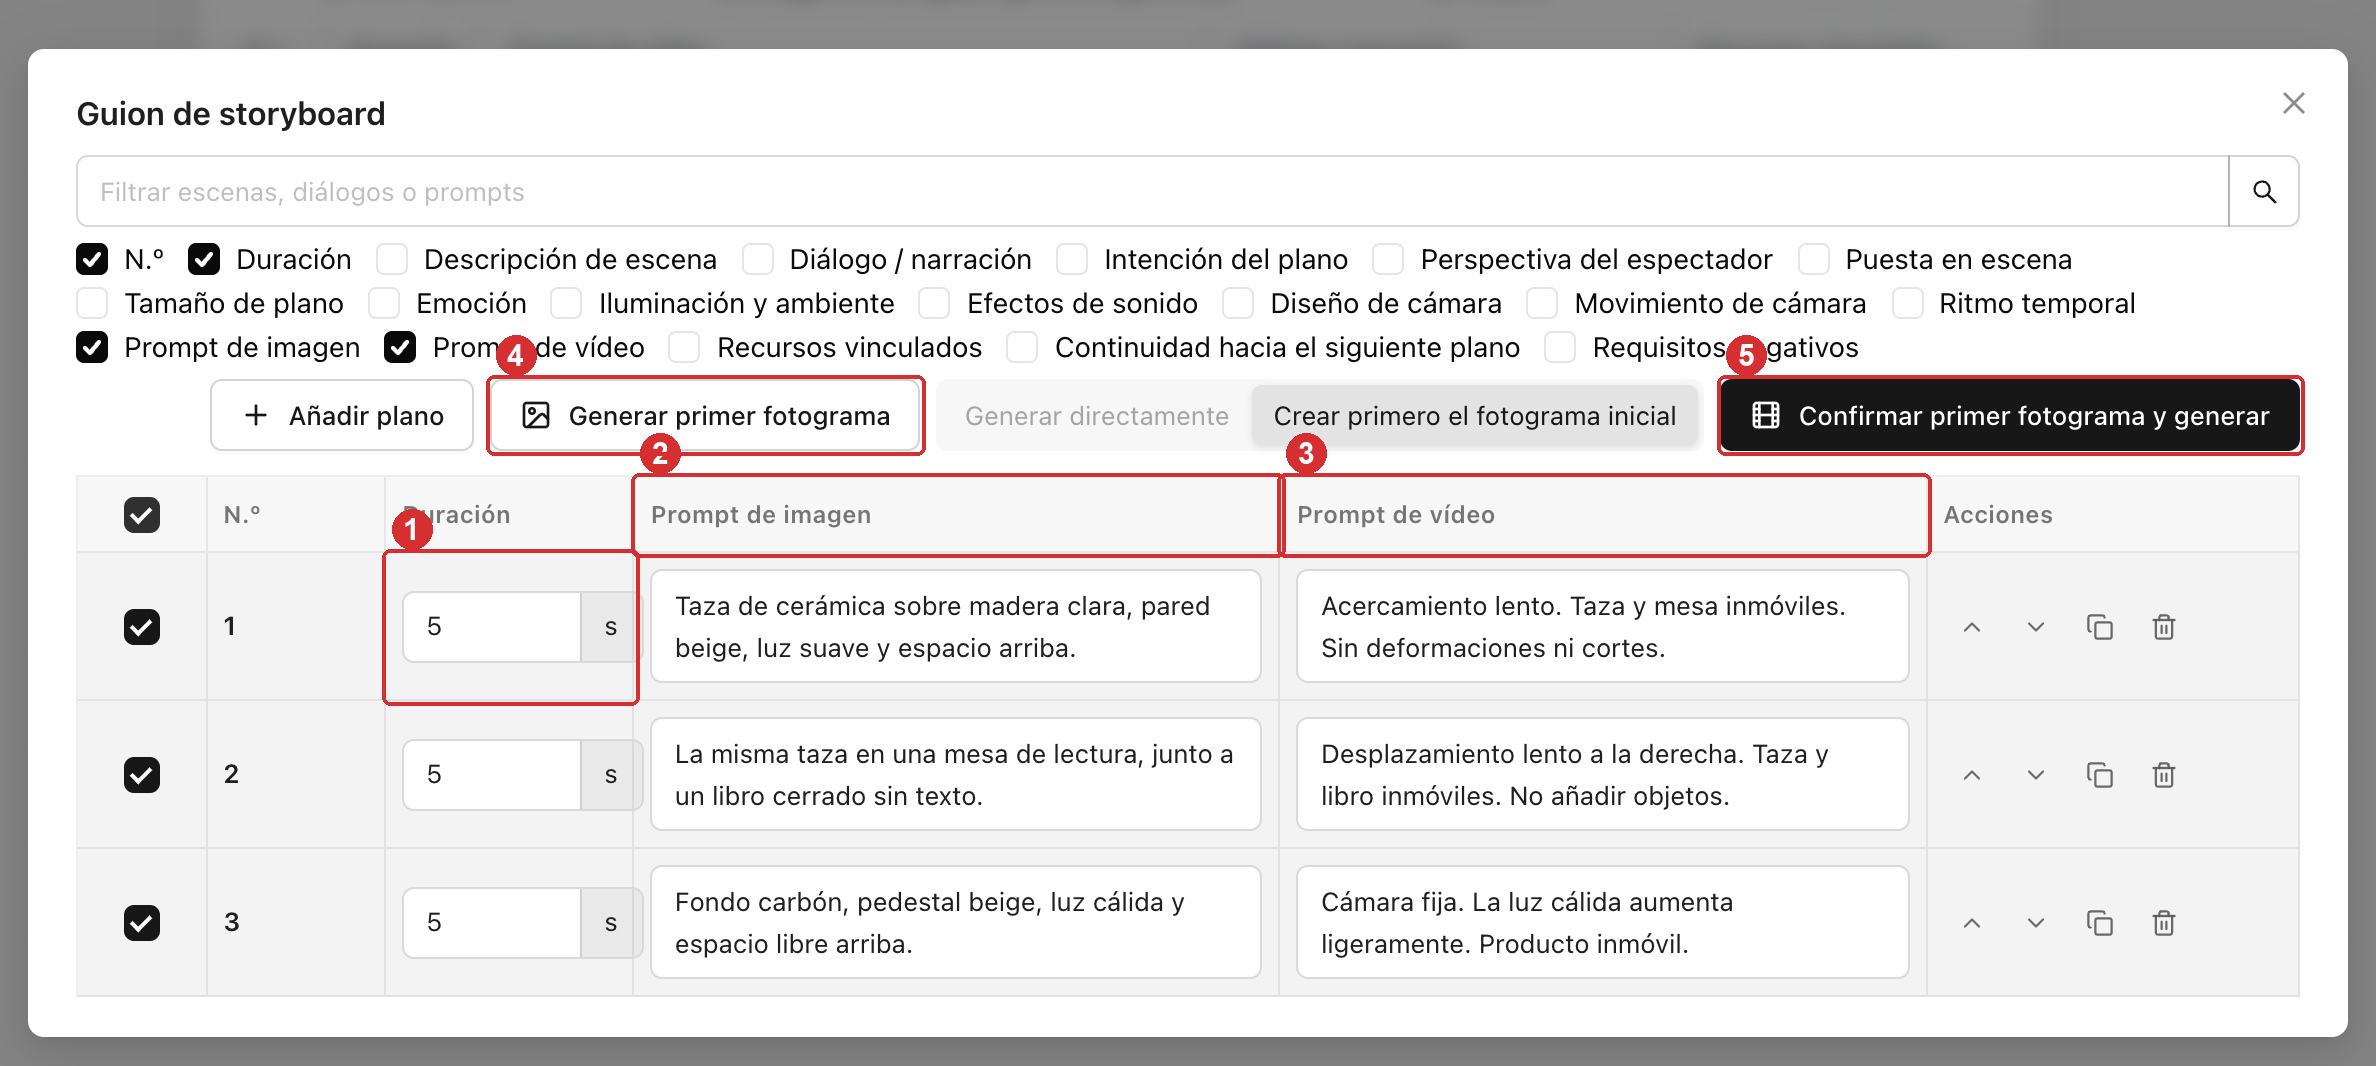This screenshot has height=1066, width=2376.
Task: Enable Emoción column checkbox
Action: tap(384, 303)
